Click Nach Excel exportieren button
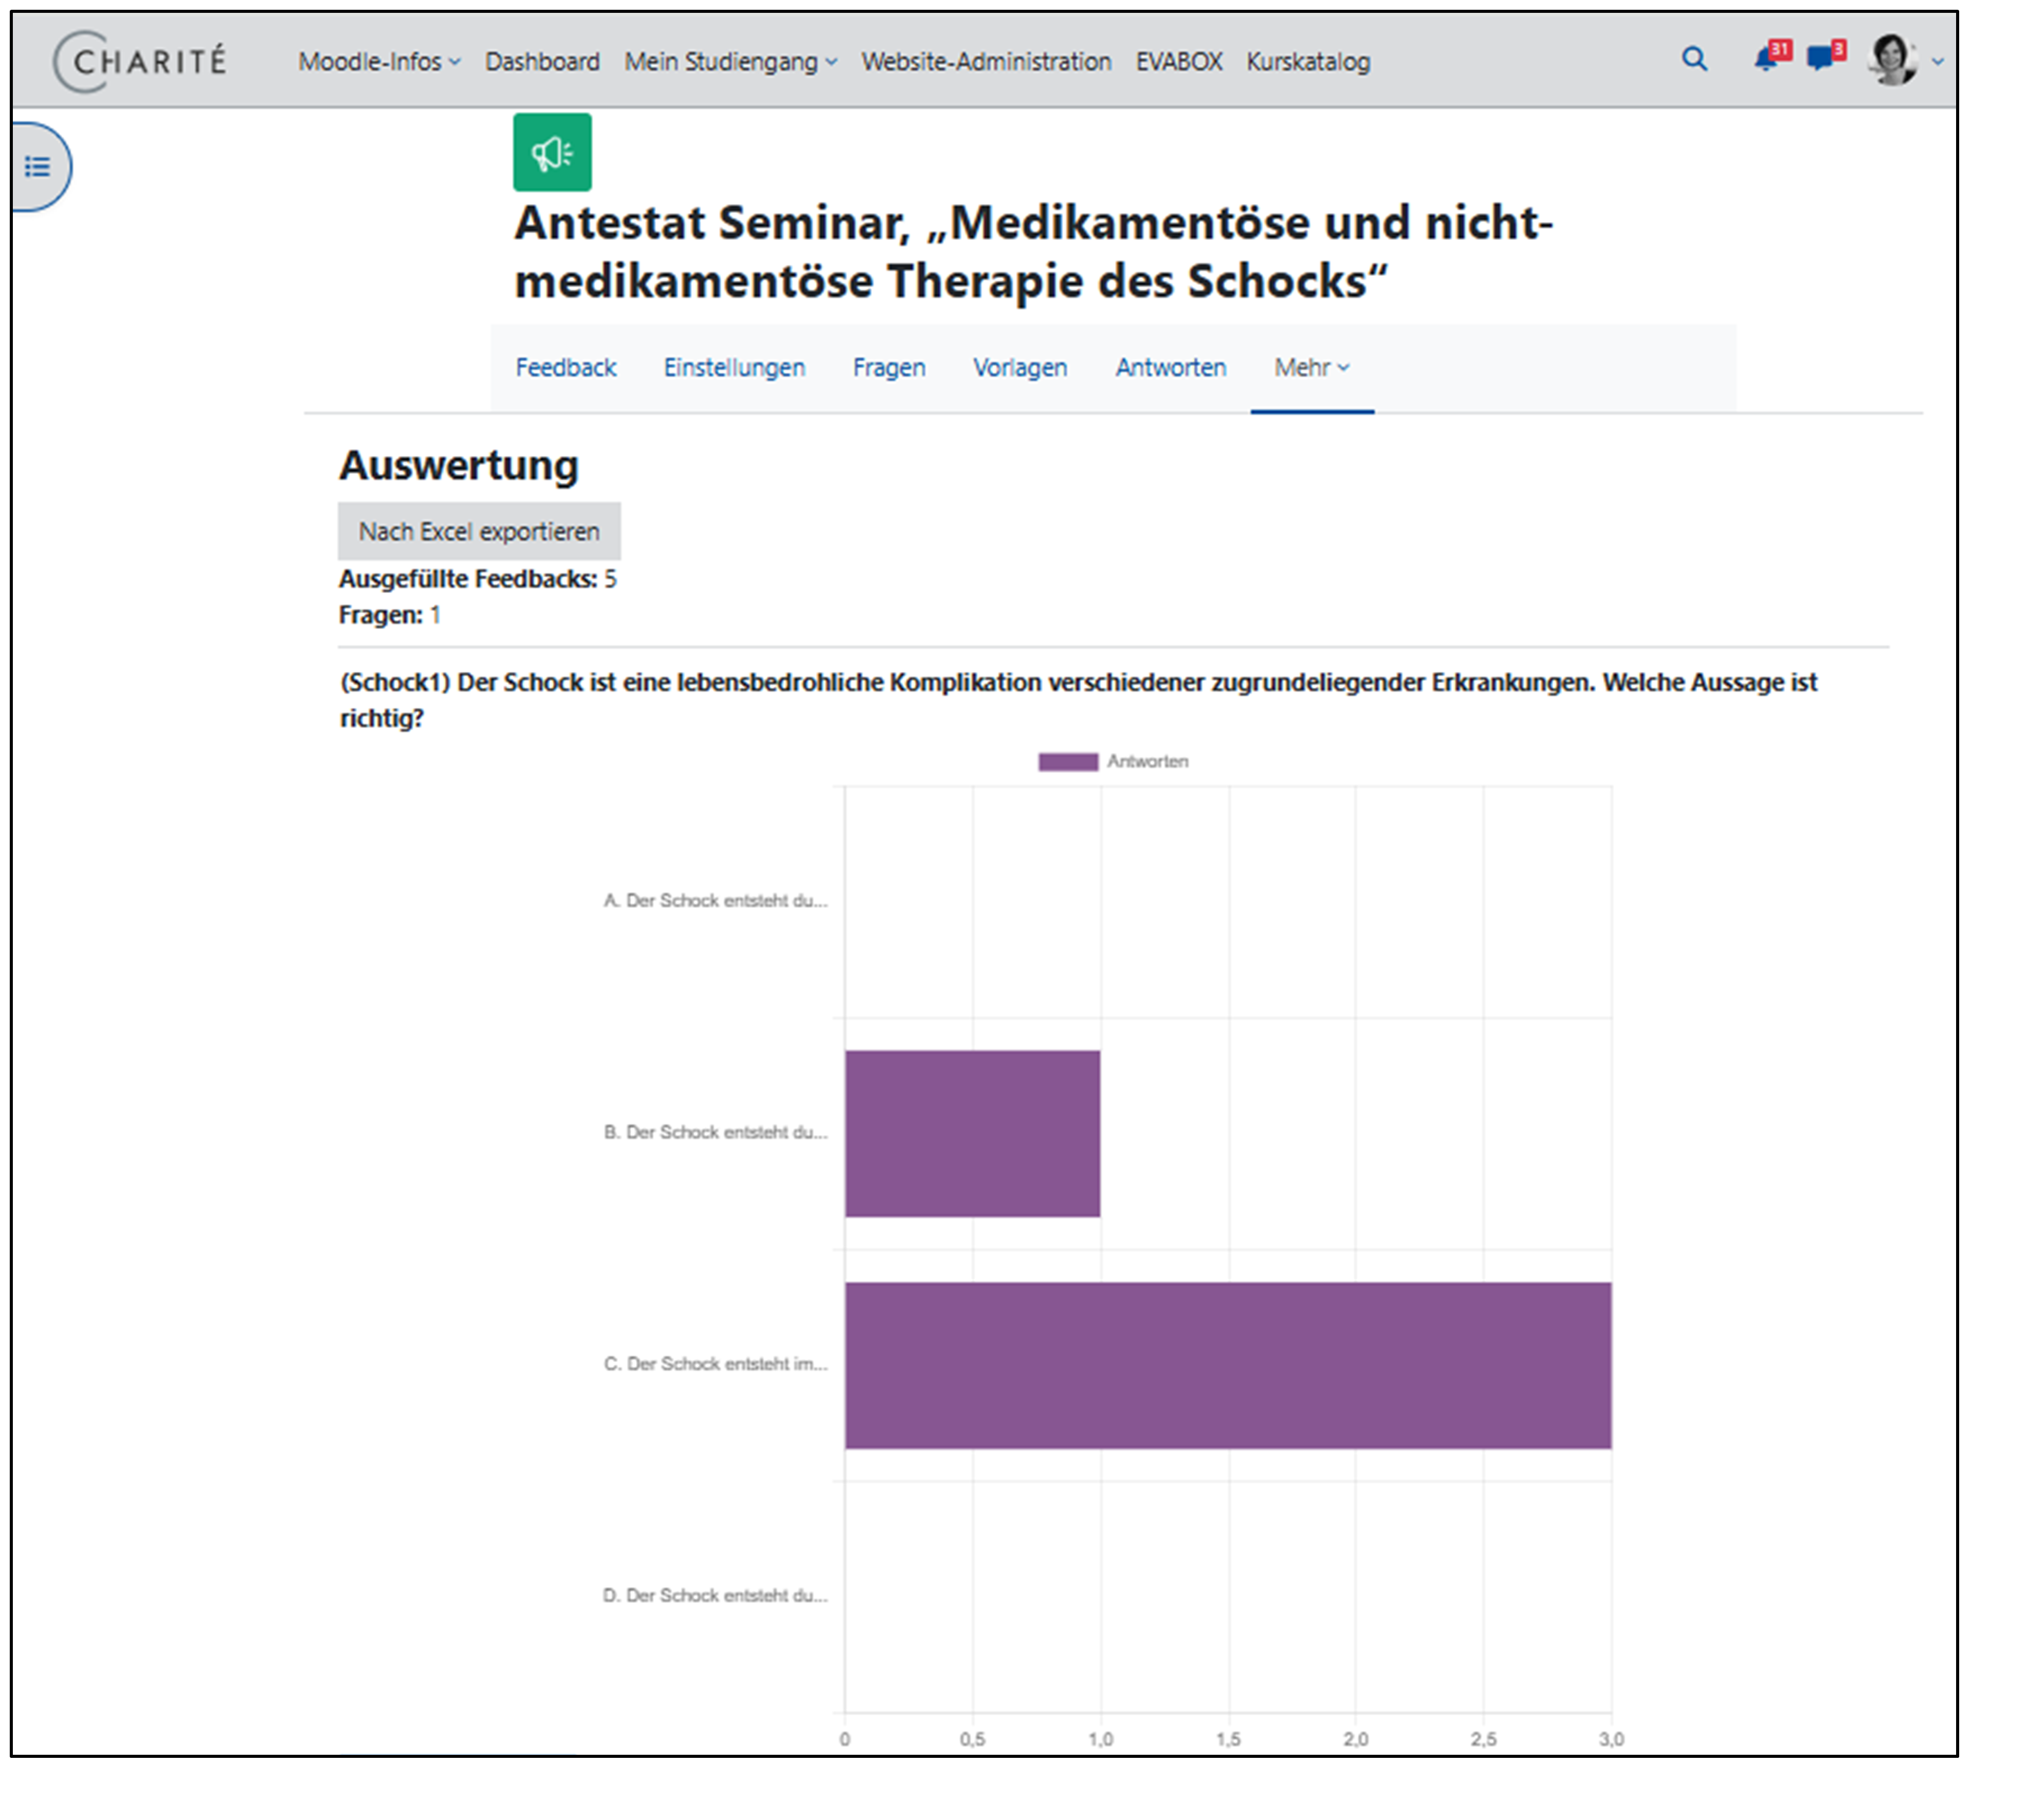Screen dimensions: 2044x1800 click(479, 532)
